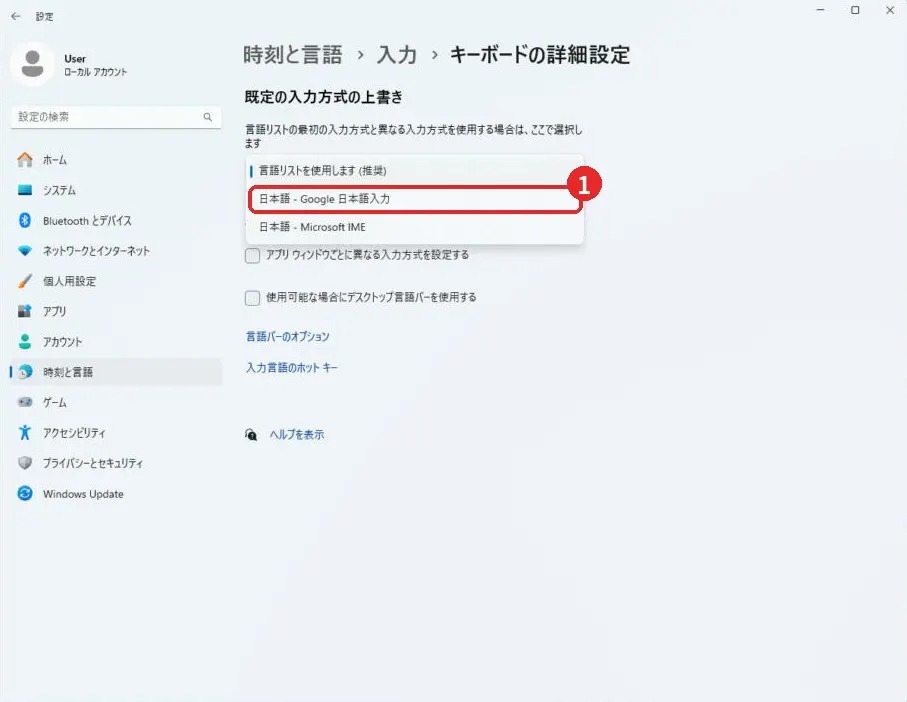
Task: Open アカウント settings page
Action: [116, 341]
